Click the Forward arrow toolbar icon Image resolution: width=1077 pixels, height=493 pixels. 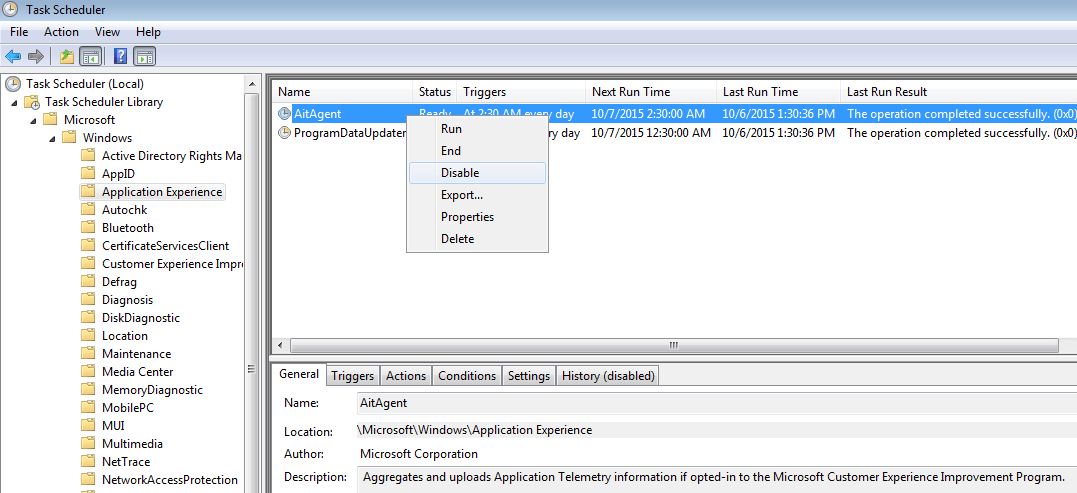click(36, 56)
